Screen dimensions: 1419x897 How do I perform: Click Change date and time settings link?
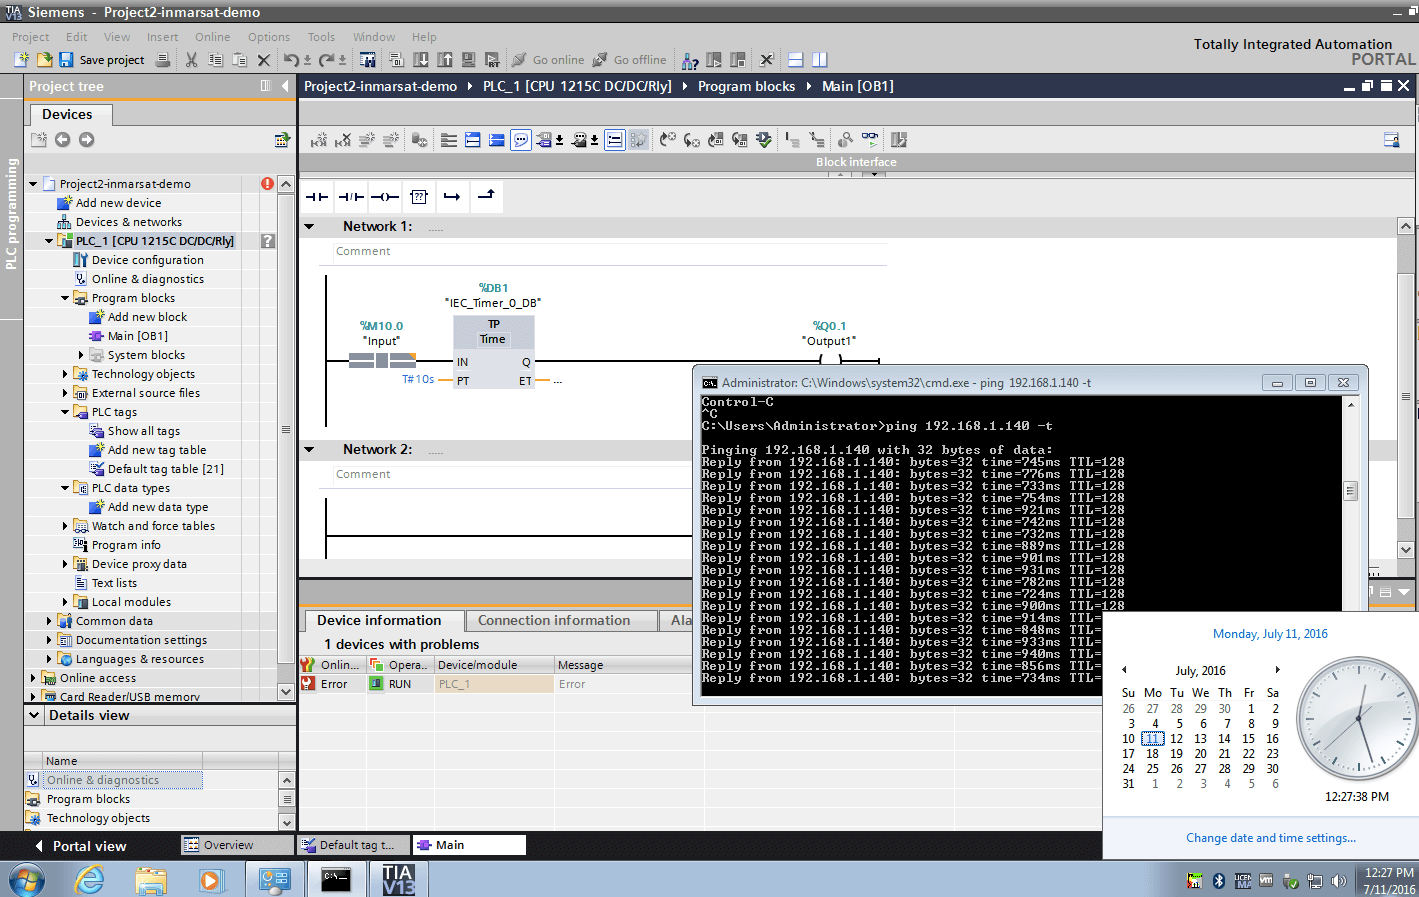pos(1271,838)
